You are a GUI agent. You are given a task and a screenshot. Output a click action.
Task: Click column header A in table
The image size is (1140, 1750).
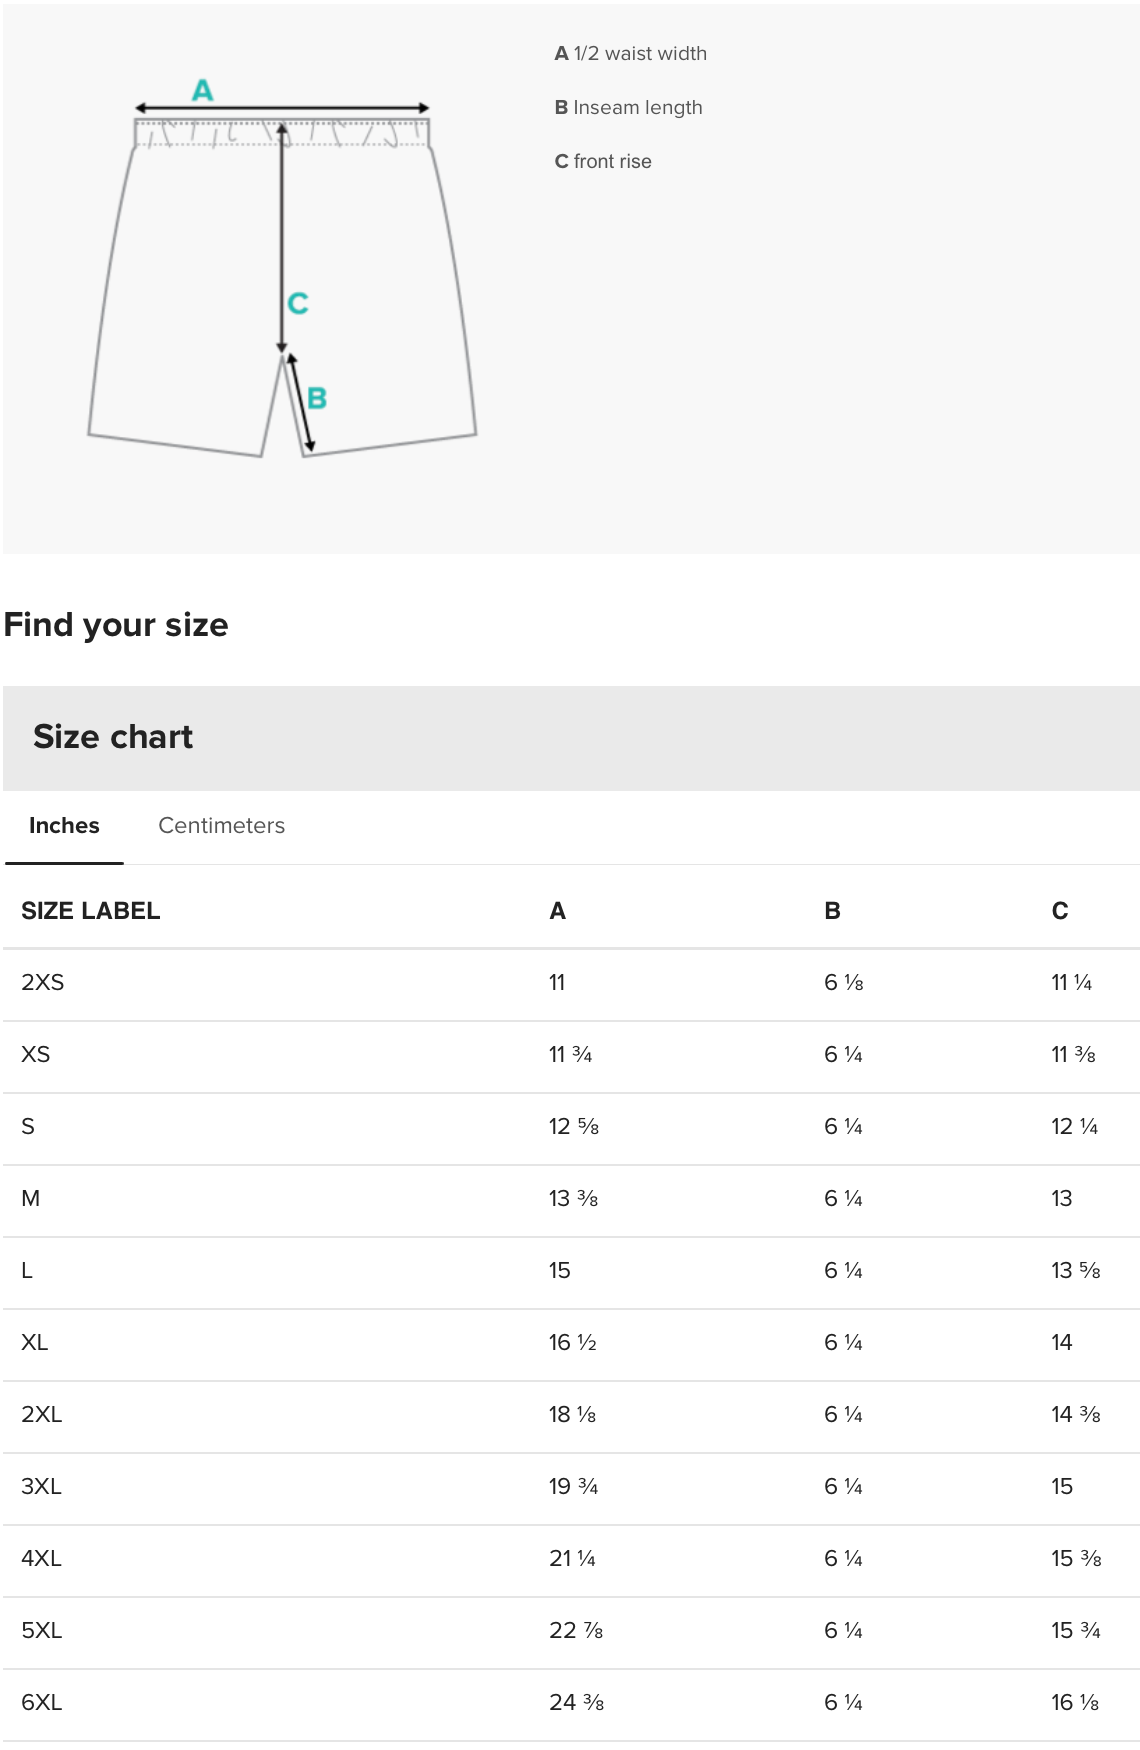pos(558,911)
